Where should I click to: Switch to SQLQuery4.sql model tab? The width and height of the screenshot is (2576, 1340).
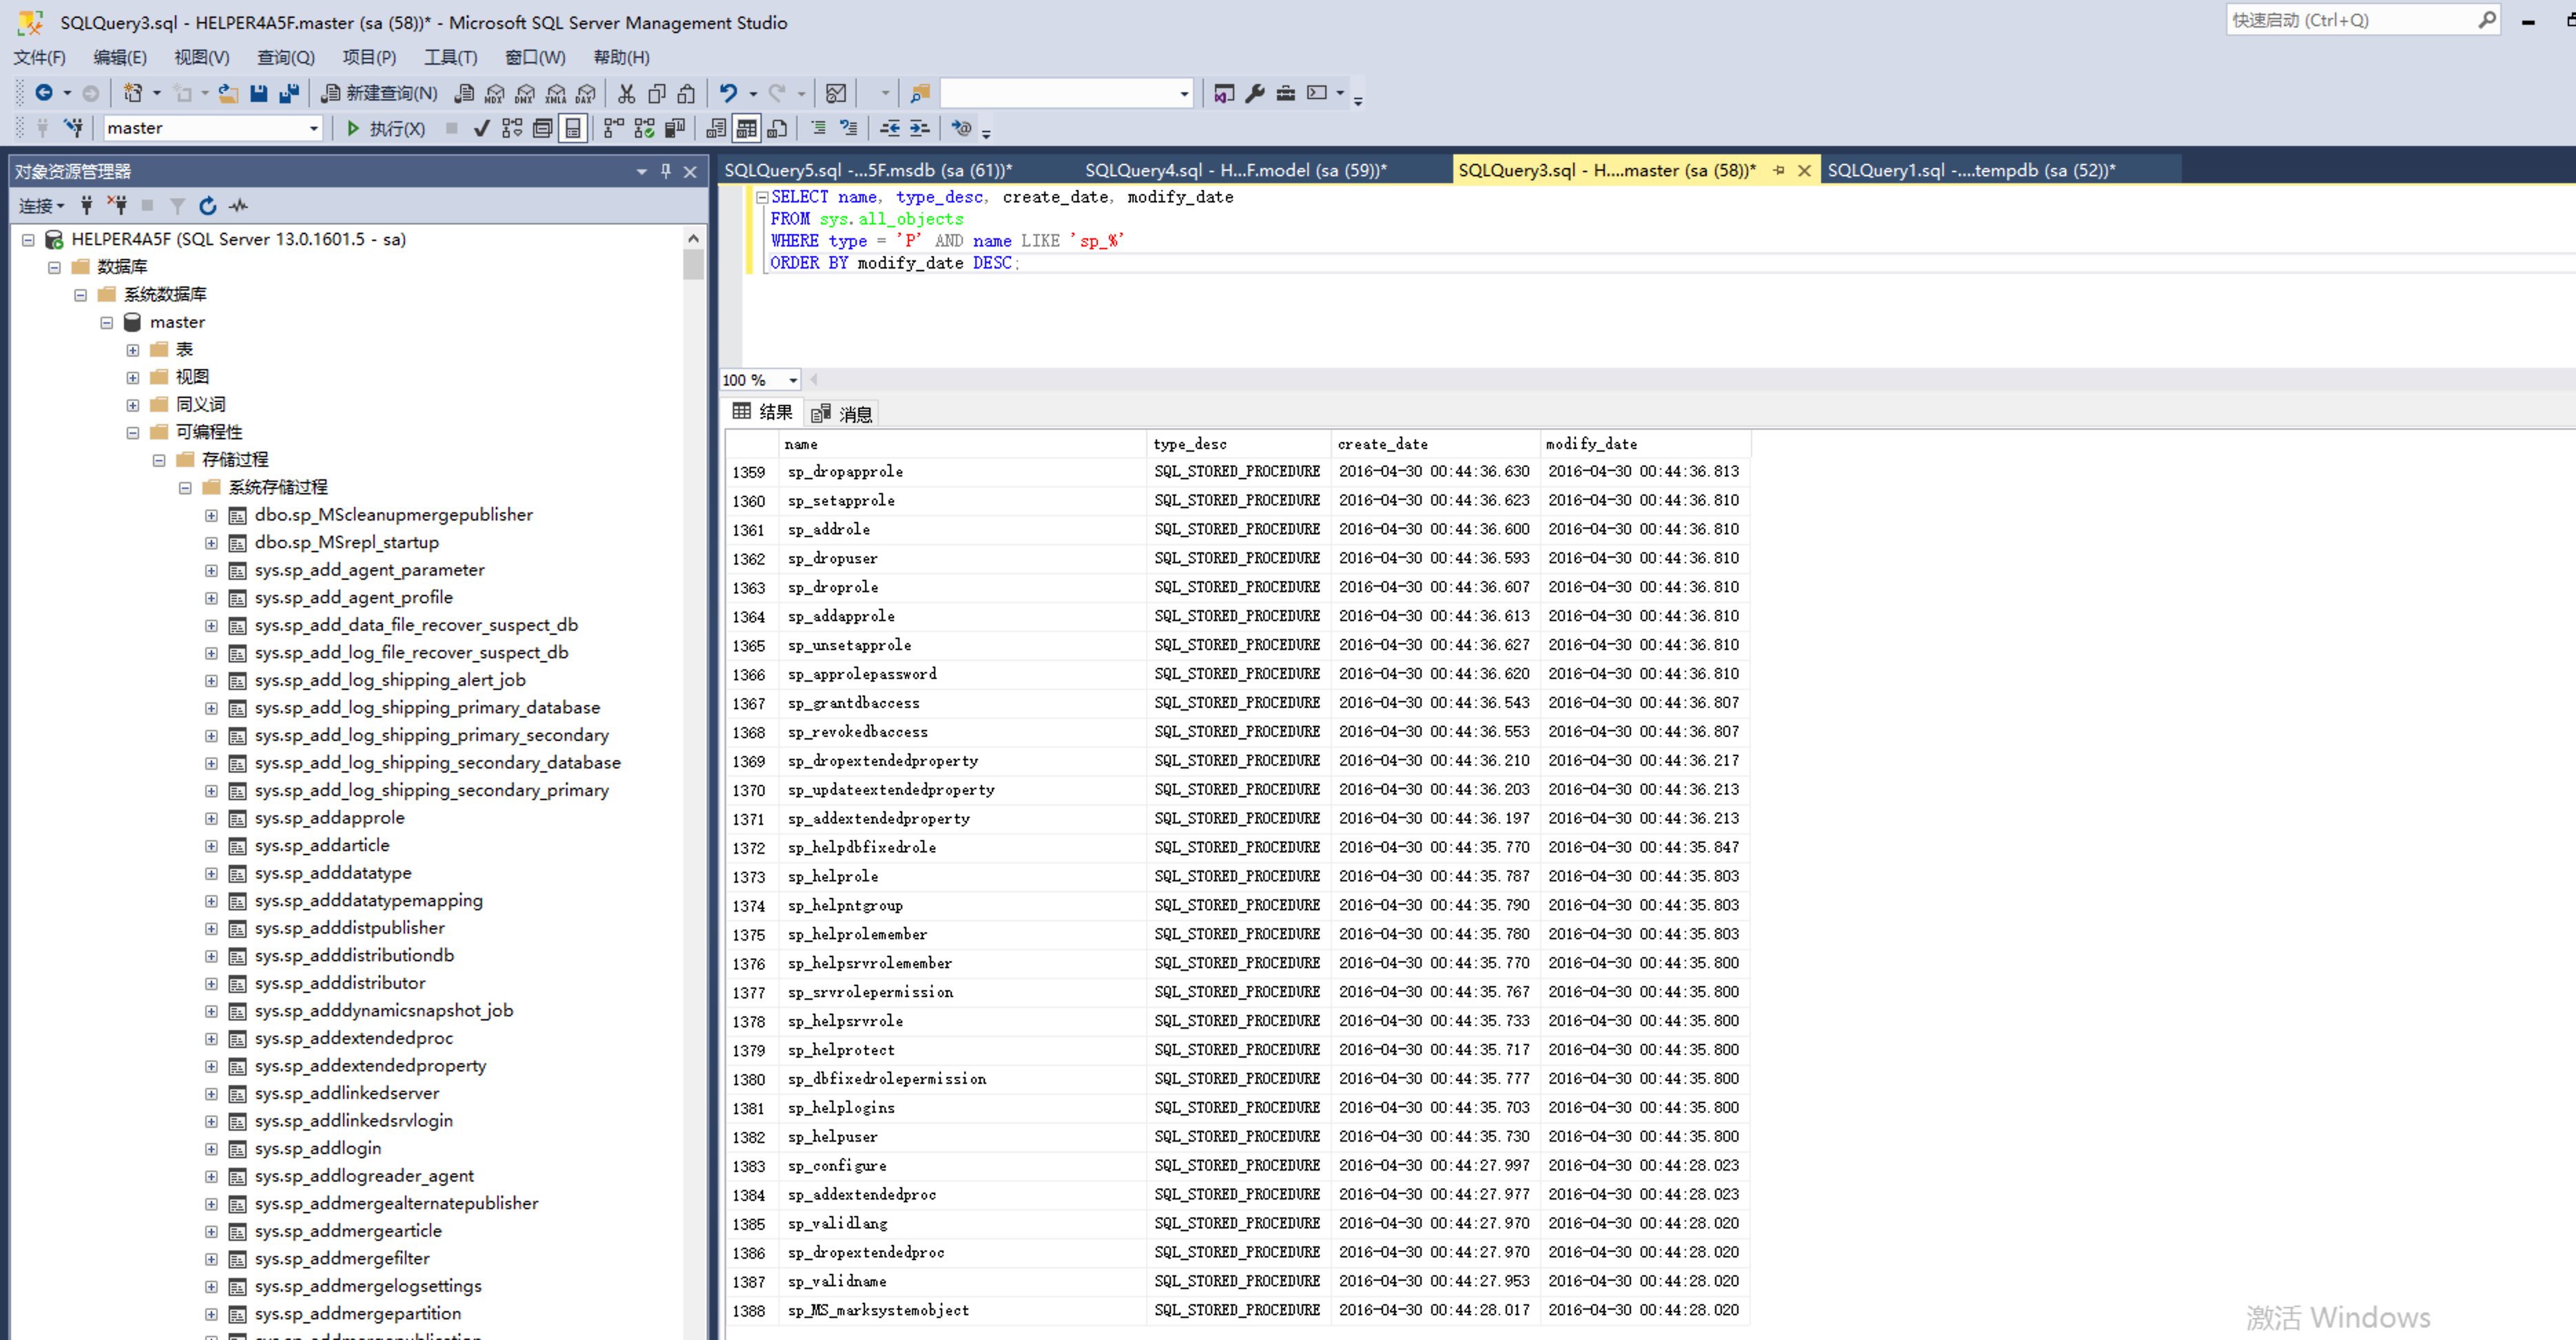pyautogui.click(x=1236, y=170)
